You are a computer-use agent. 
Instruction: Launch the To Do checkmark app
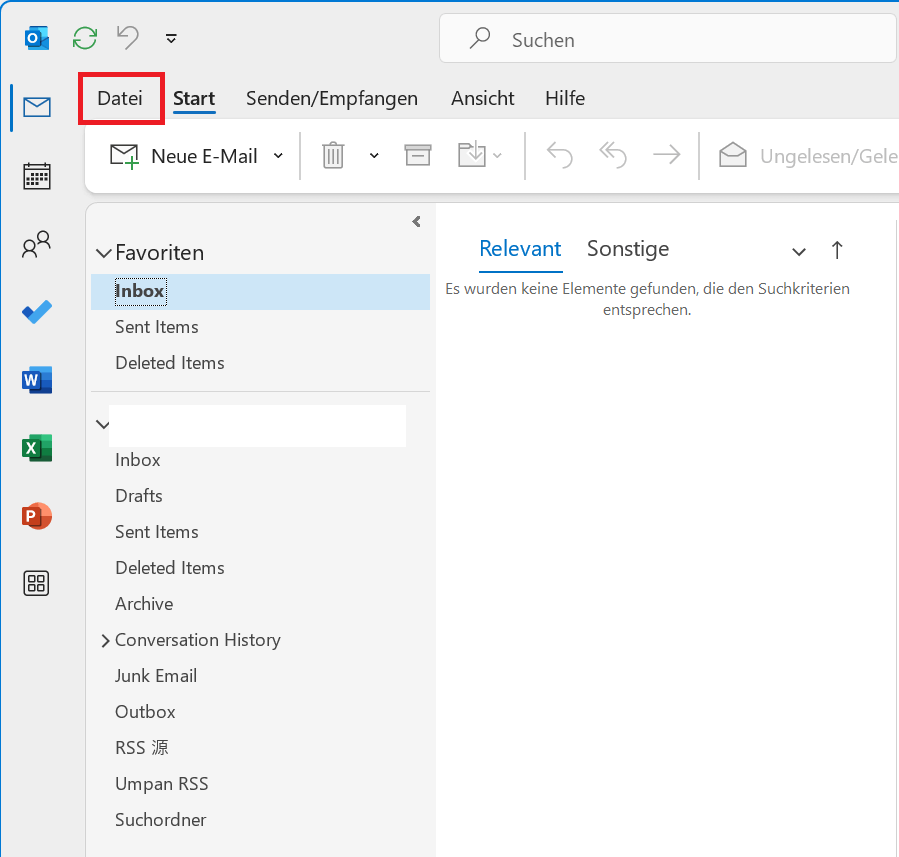[x=37, y=312]
